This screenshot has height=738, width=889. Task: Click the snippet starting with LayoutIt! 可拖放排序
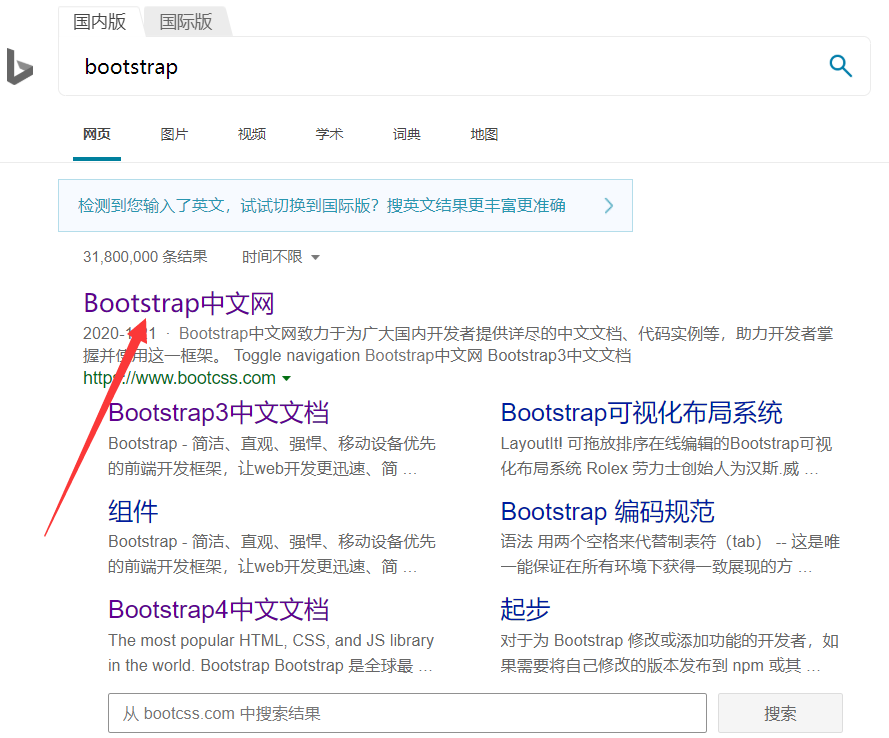666,456
